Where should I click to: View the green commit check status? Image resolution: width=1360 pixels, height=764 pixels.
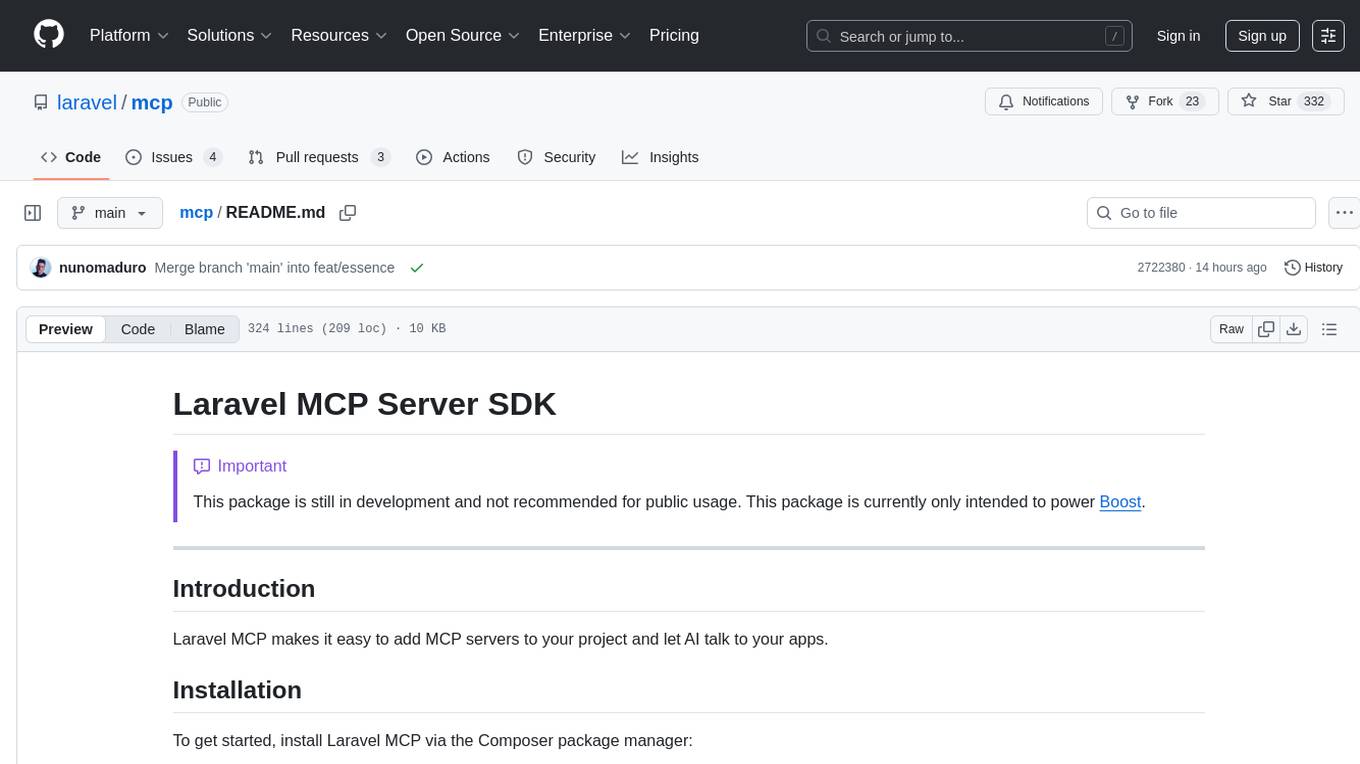coord(417,268)
